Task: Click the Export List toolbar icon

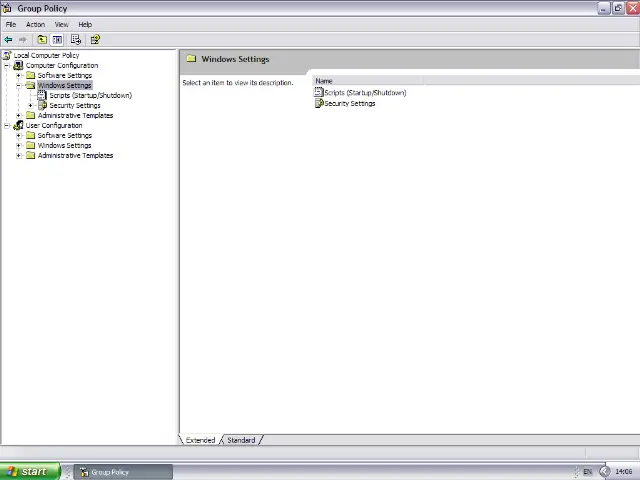Action: click(76, 40)
